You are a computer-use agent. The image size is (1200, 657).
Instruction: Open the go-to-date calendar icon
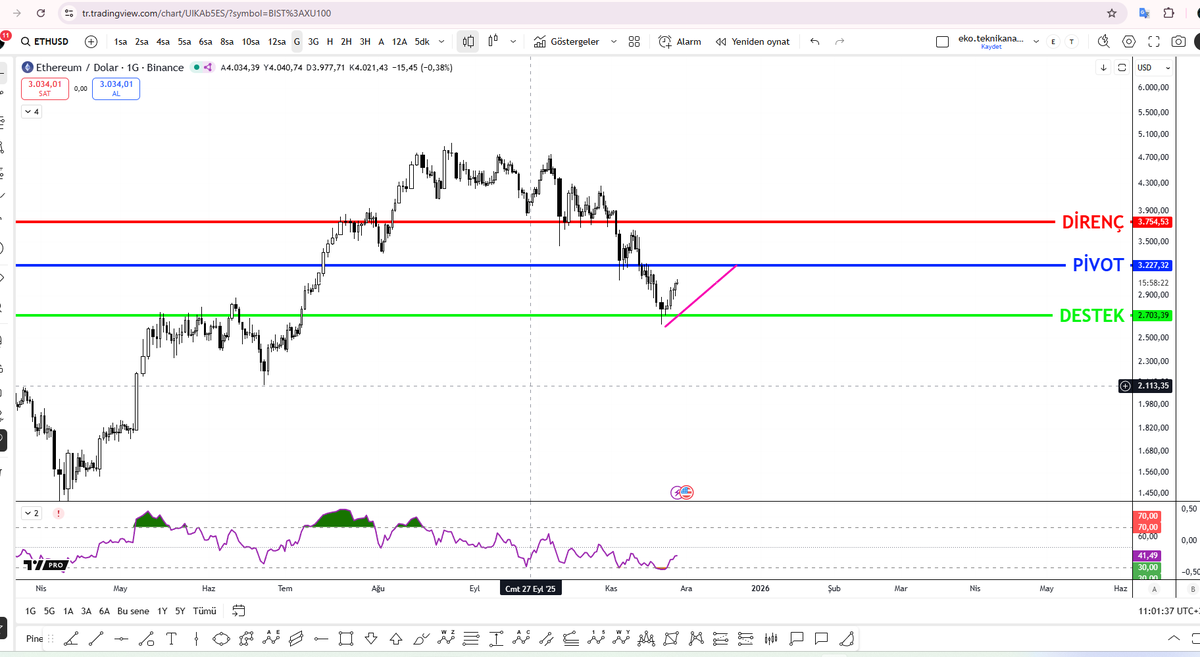coord(239,610)
